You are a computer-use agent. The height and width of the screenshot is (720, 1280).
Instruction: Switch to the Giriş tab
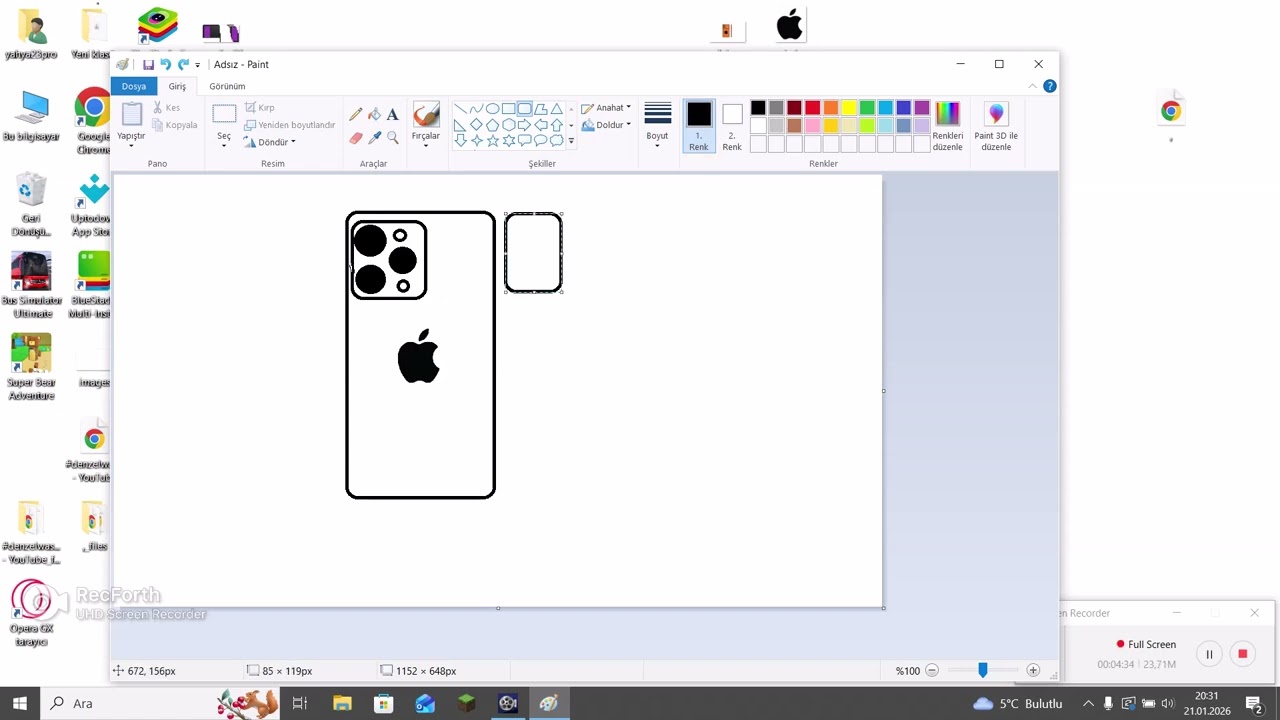(x=177, y=86)
